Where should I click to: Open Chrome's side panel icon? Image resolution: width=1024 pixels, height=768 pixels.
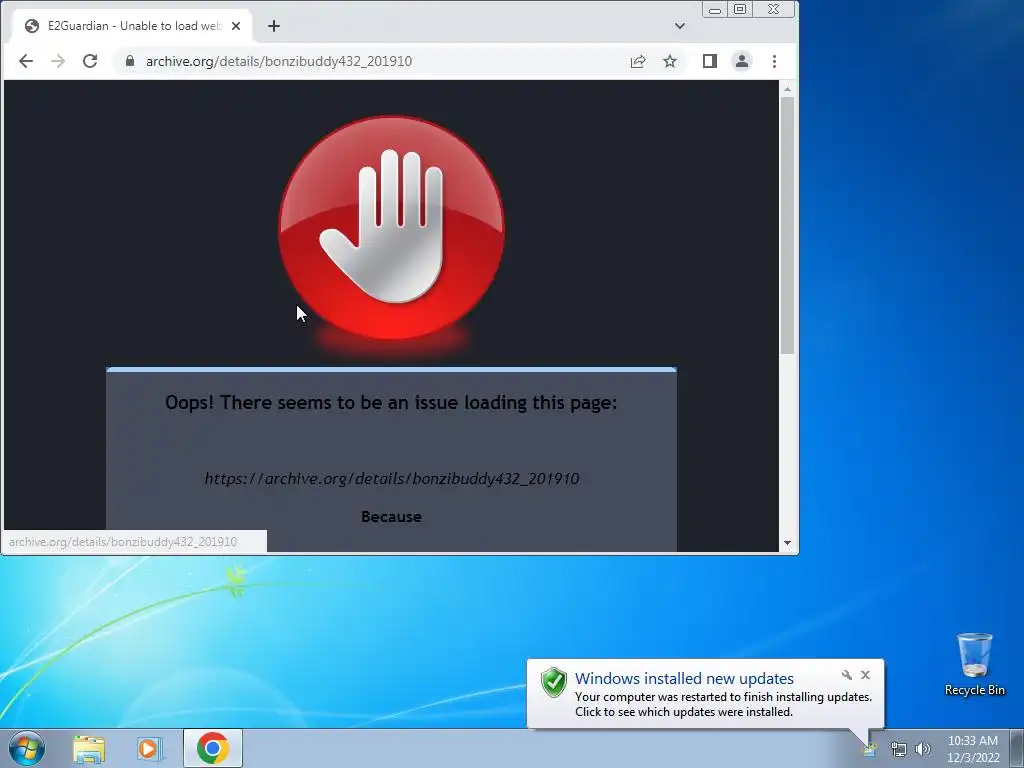click(x=710, y=61)
